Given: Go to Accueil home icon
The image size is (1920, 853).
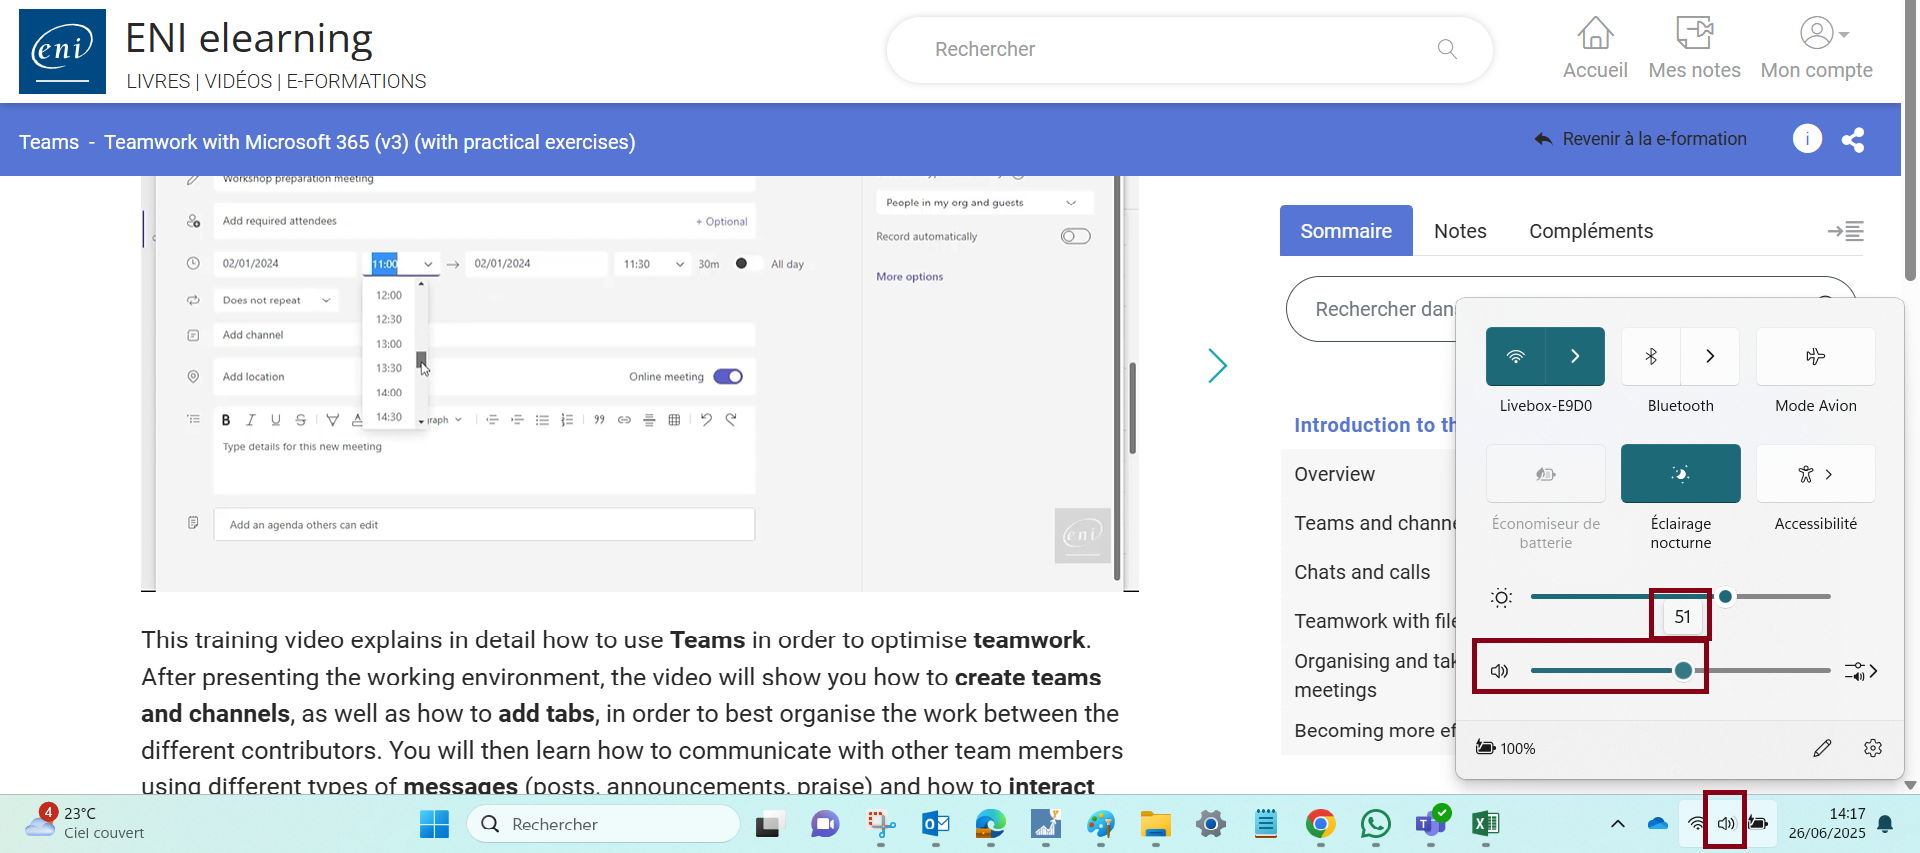Looking at the screenshot, I should point(1595,48).
